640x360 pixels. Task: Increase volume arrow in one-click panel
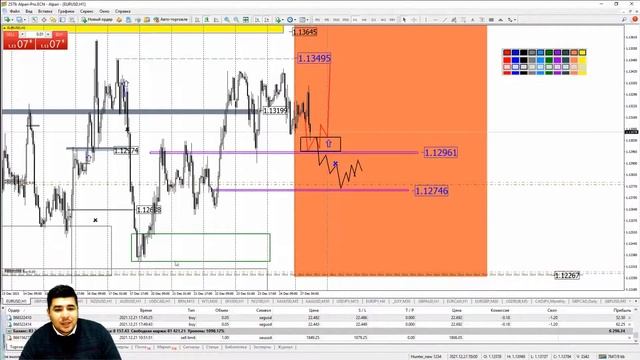pos(48,34)
